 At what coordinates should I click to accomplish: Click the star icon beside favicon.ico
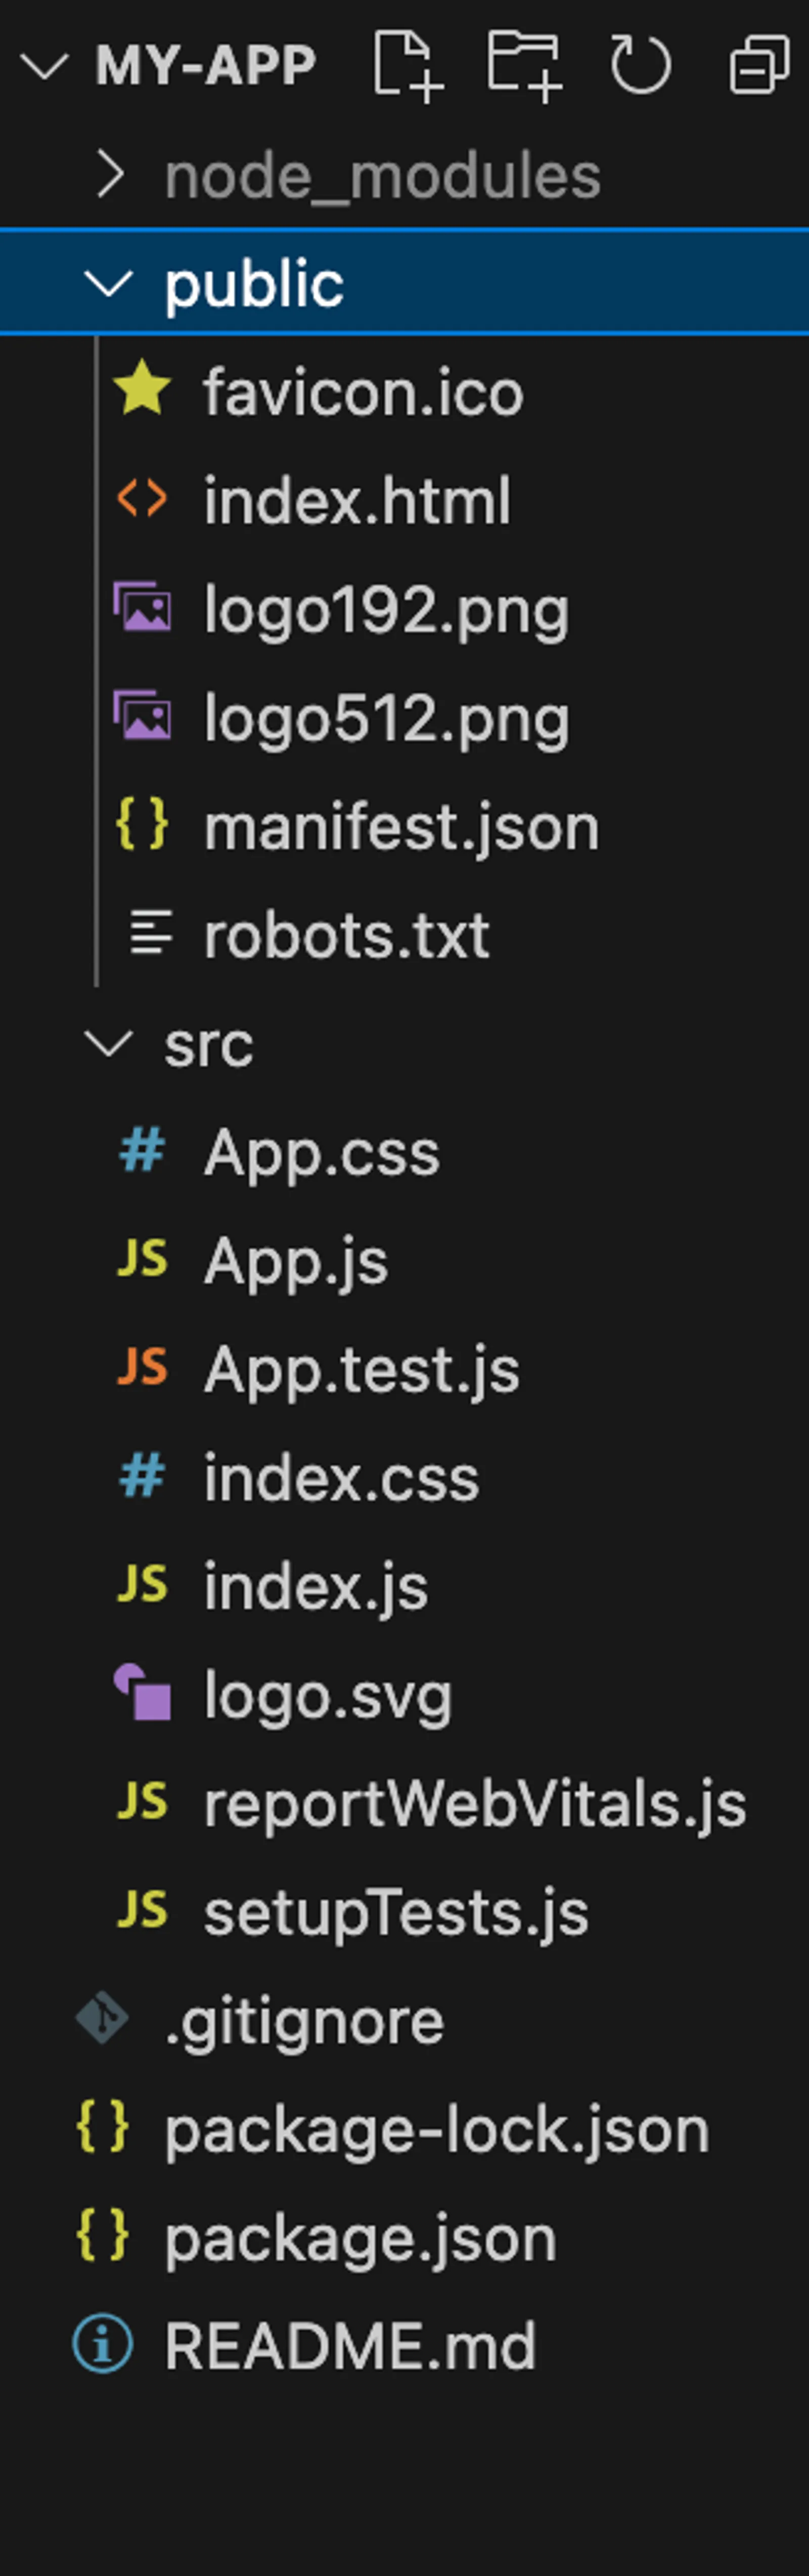142,391
